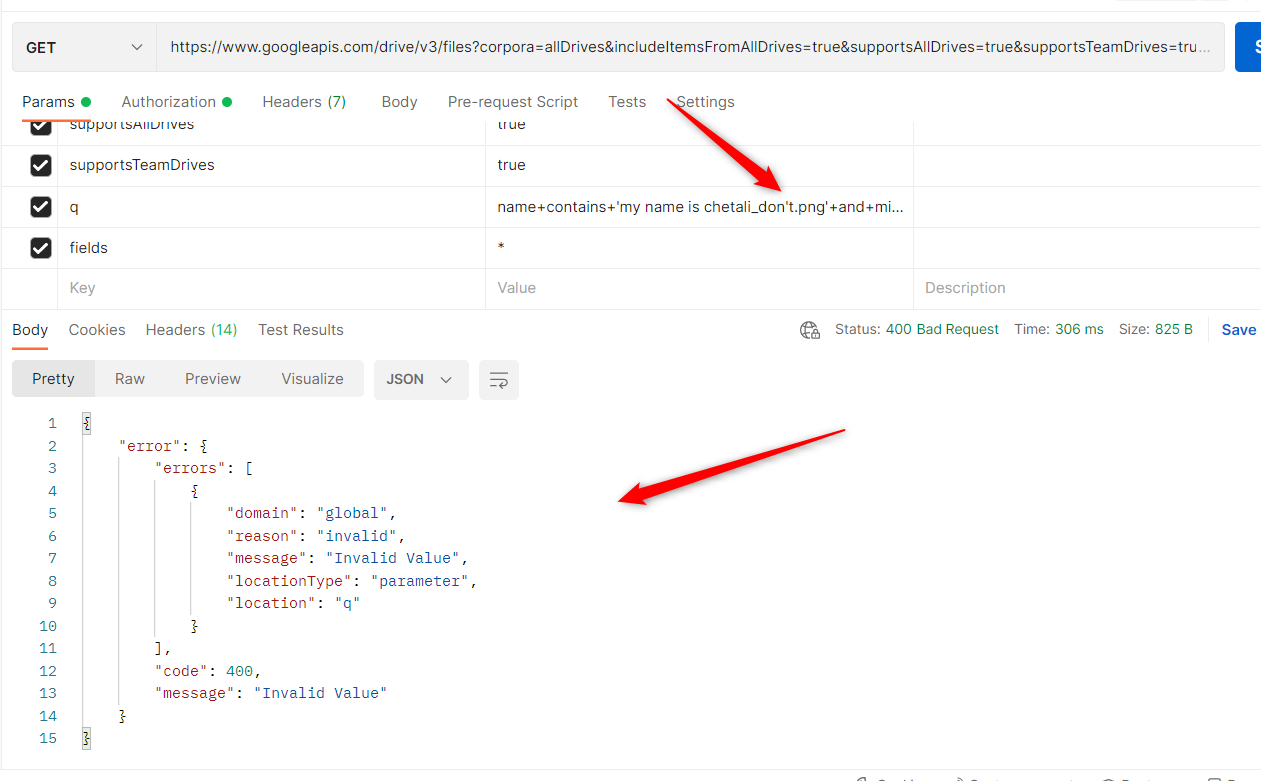Click the fields parameter value asterisk
1261x781 pixels.
[x=501, y=248]
